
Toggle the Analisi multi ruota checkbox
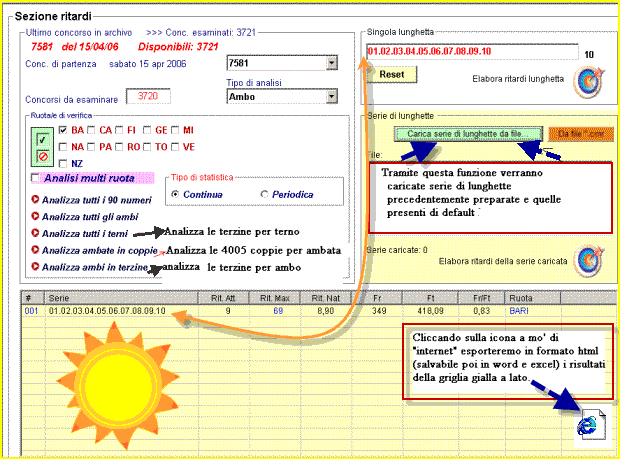point(35,178)
